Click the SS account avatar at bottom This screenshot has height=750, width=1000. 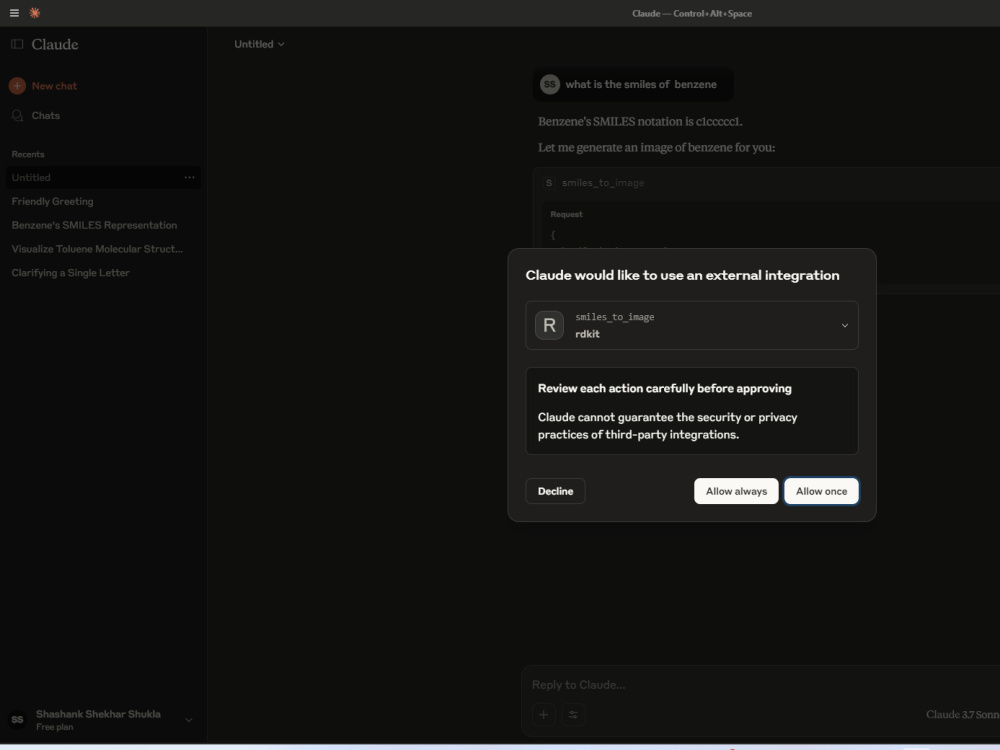17,719
